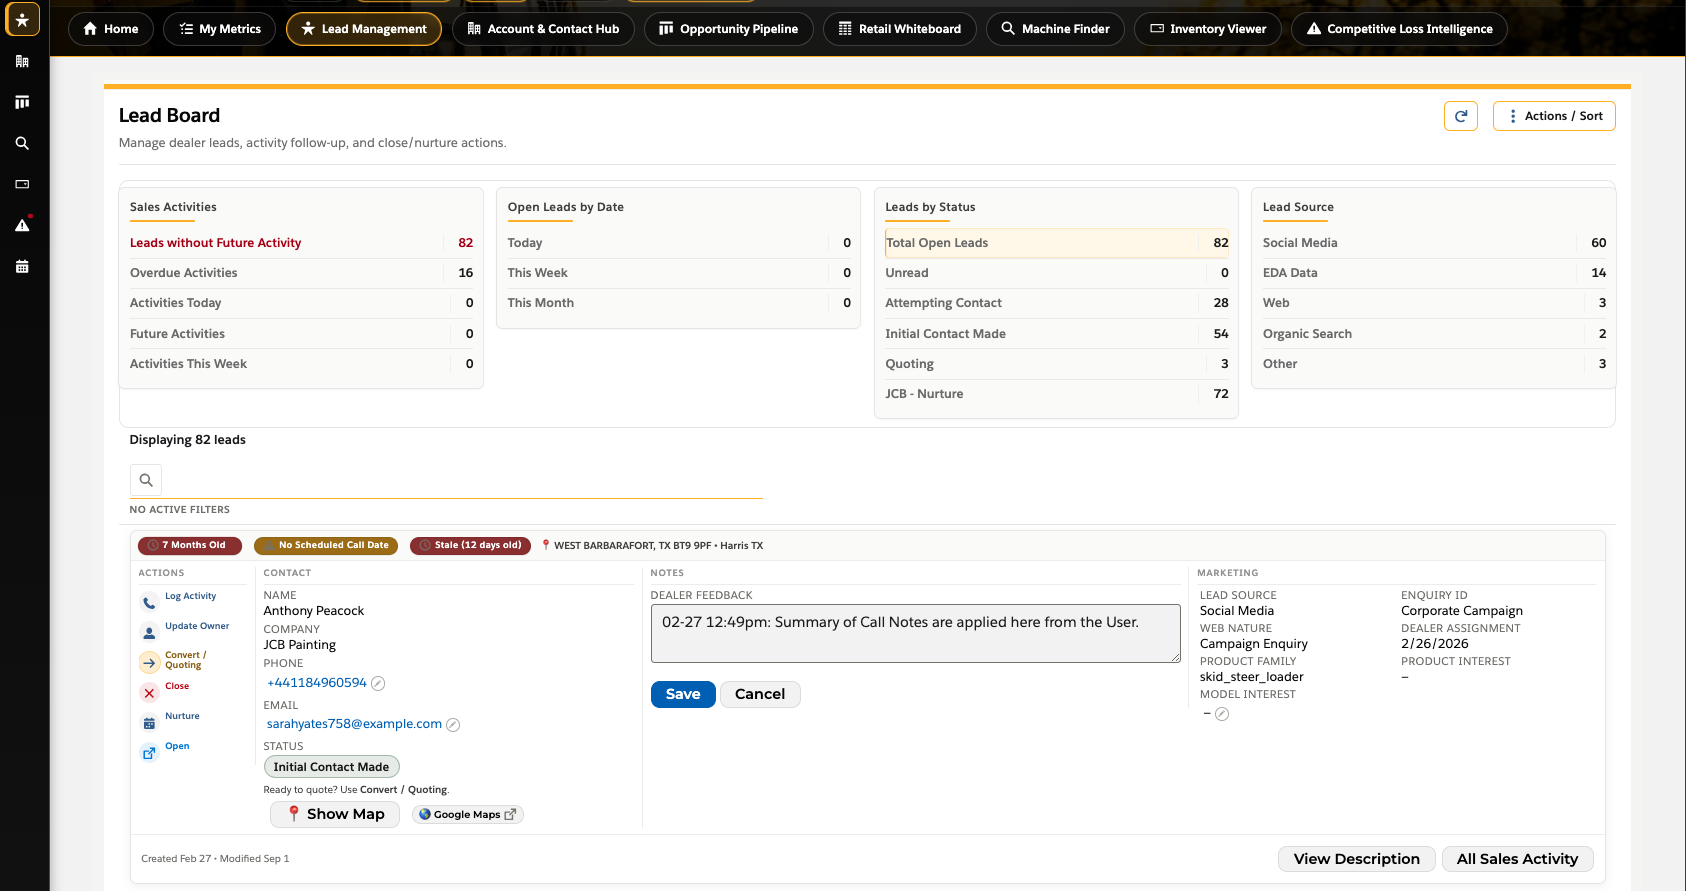The width and height of the screenshot is (1686, 891).
Task: Click the refresh icon on Lead Board
Action: pyautogui.click(x=1461, y=116)
